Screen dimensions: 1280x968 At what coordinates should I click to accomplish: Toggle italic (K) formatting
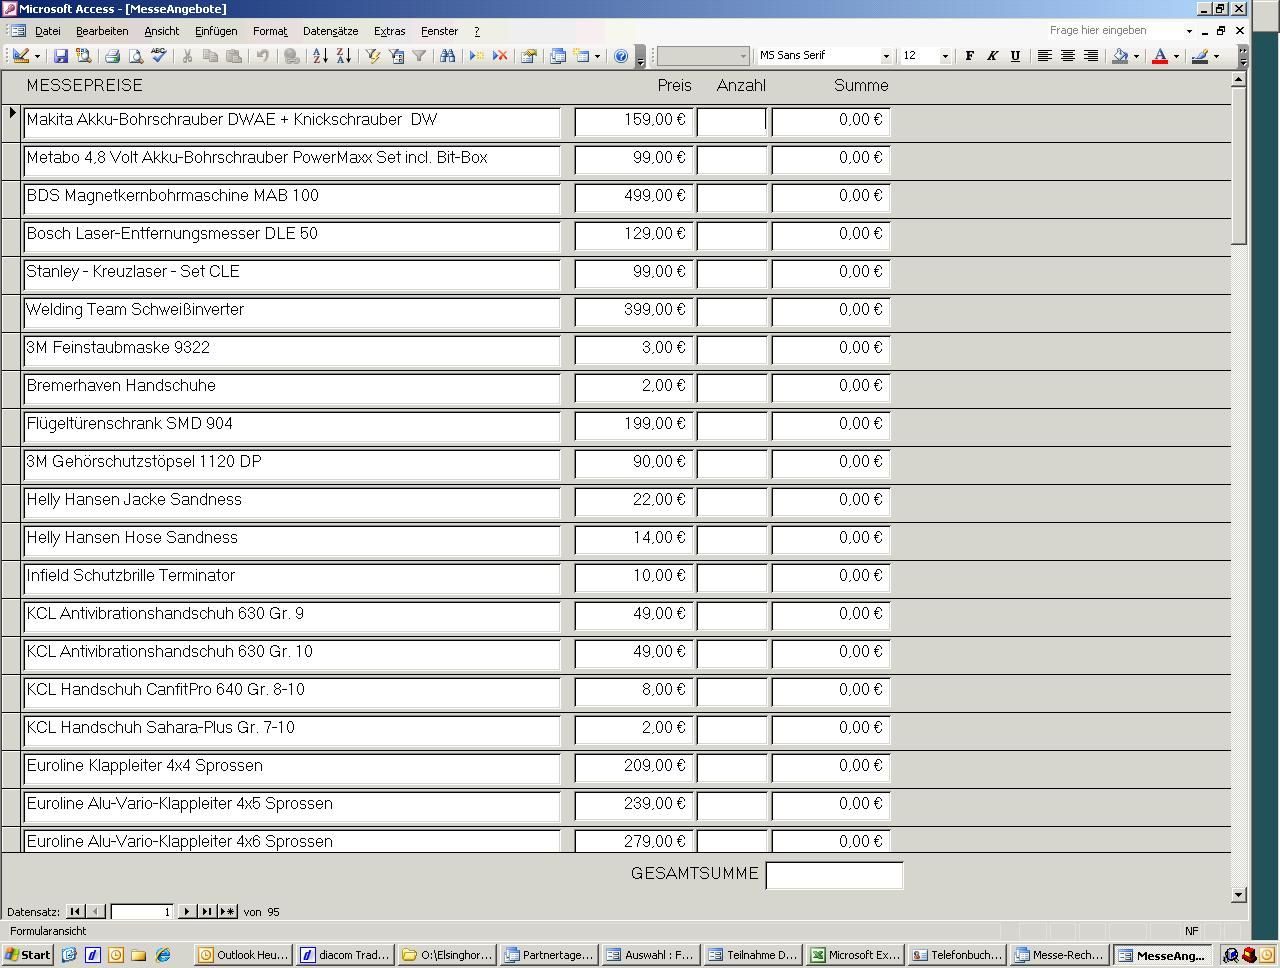click(x=992, y=56)
